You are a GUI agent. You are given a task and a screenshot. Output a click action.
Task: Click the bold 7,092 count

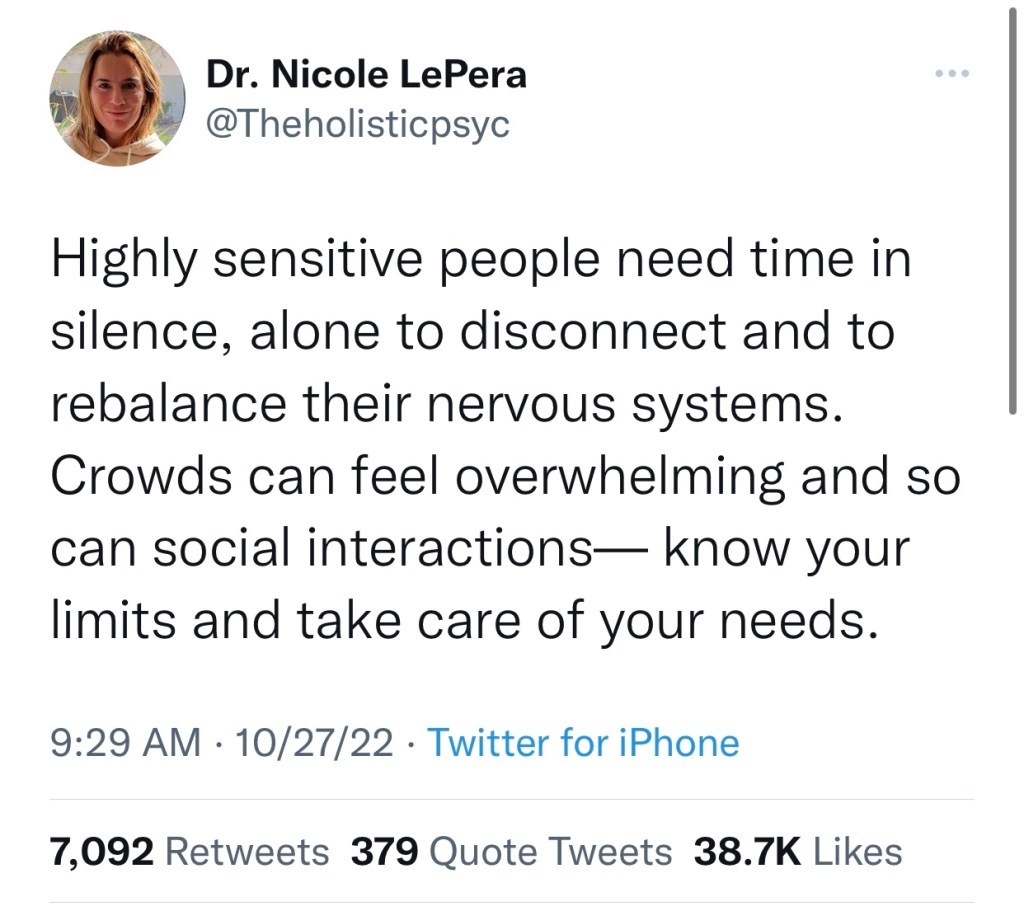pyautogui.click(x=102, y=851)
